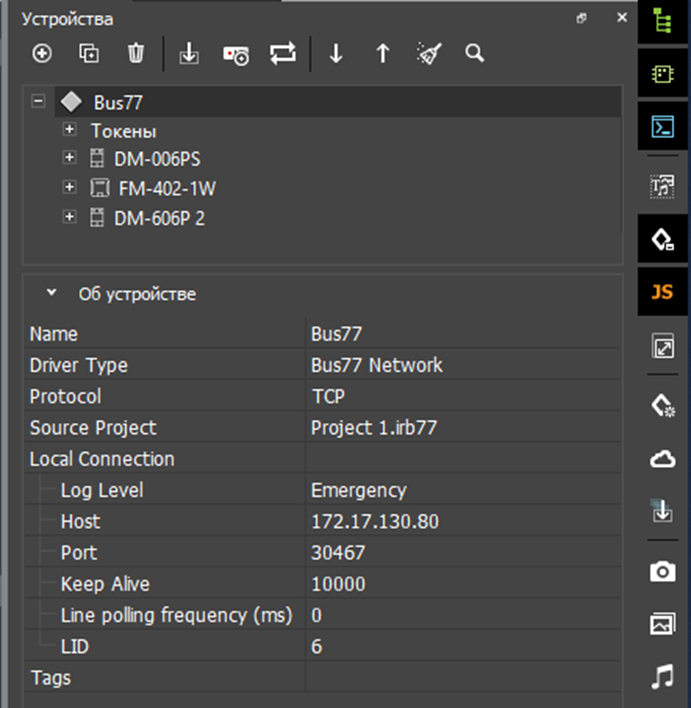Click the duplicate device icon
Screen dimensions: 691x708
pyautogui.click(x=89, y=54)
